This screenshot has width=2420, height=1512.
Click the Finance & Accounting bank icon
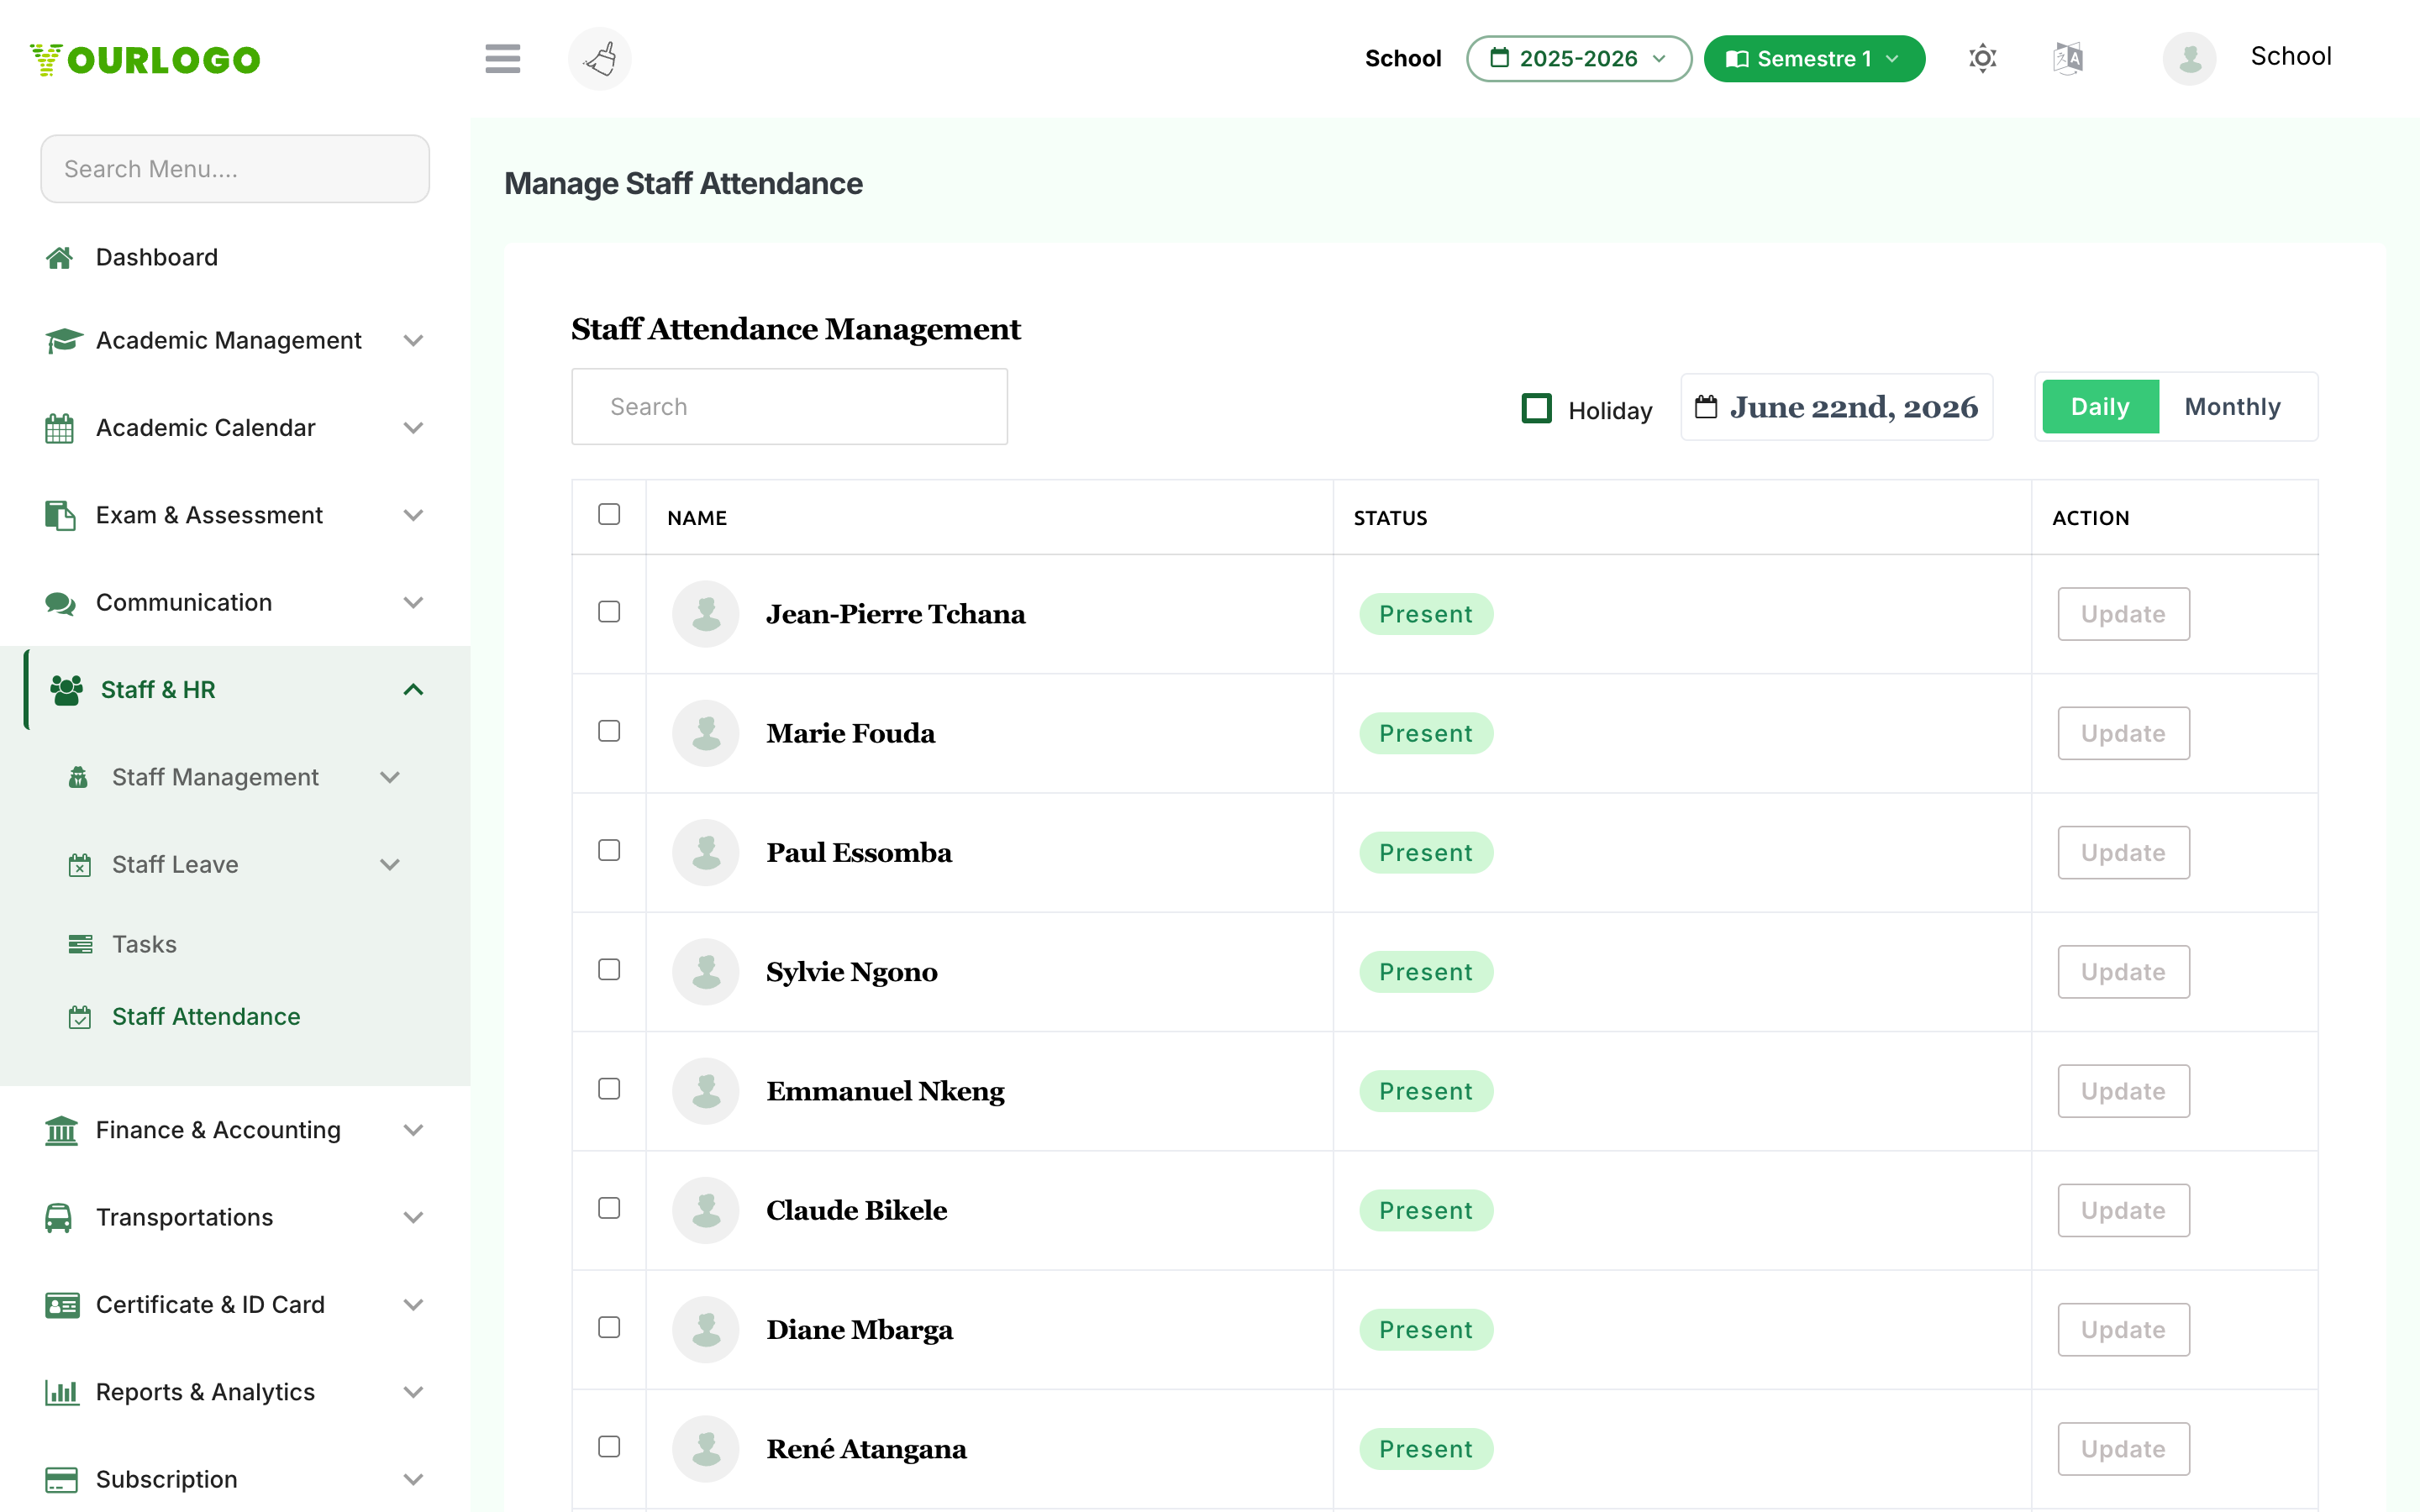tap(61, 1130)
